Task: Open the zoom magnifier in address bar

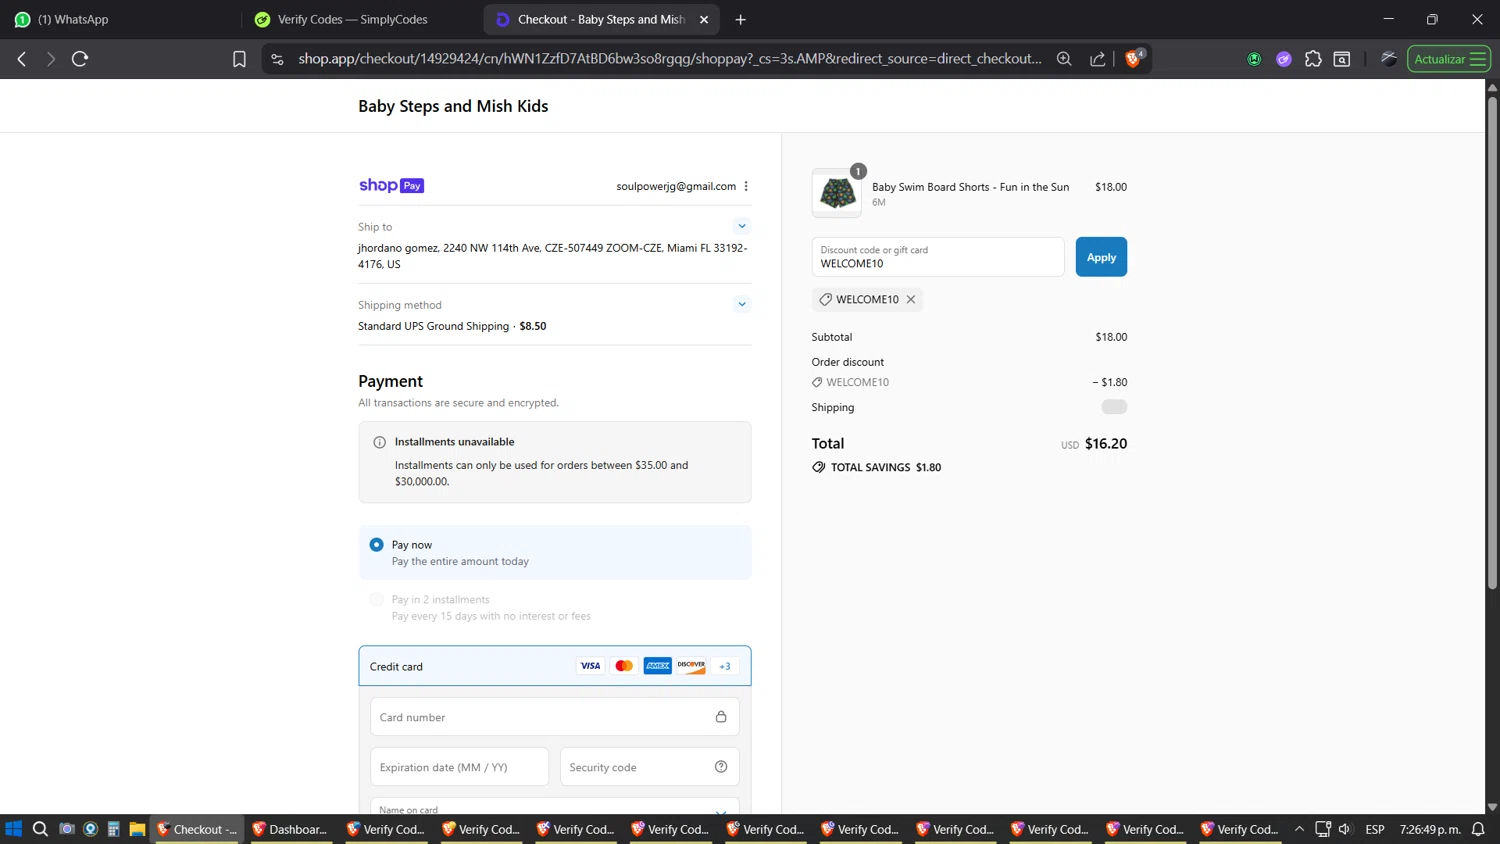Action: pos(1064,59)
